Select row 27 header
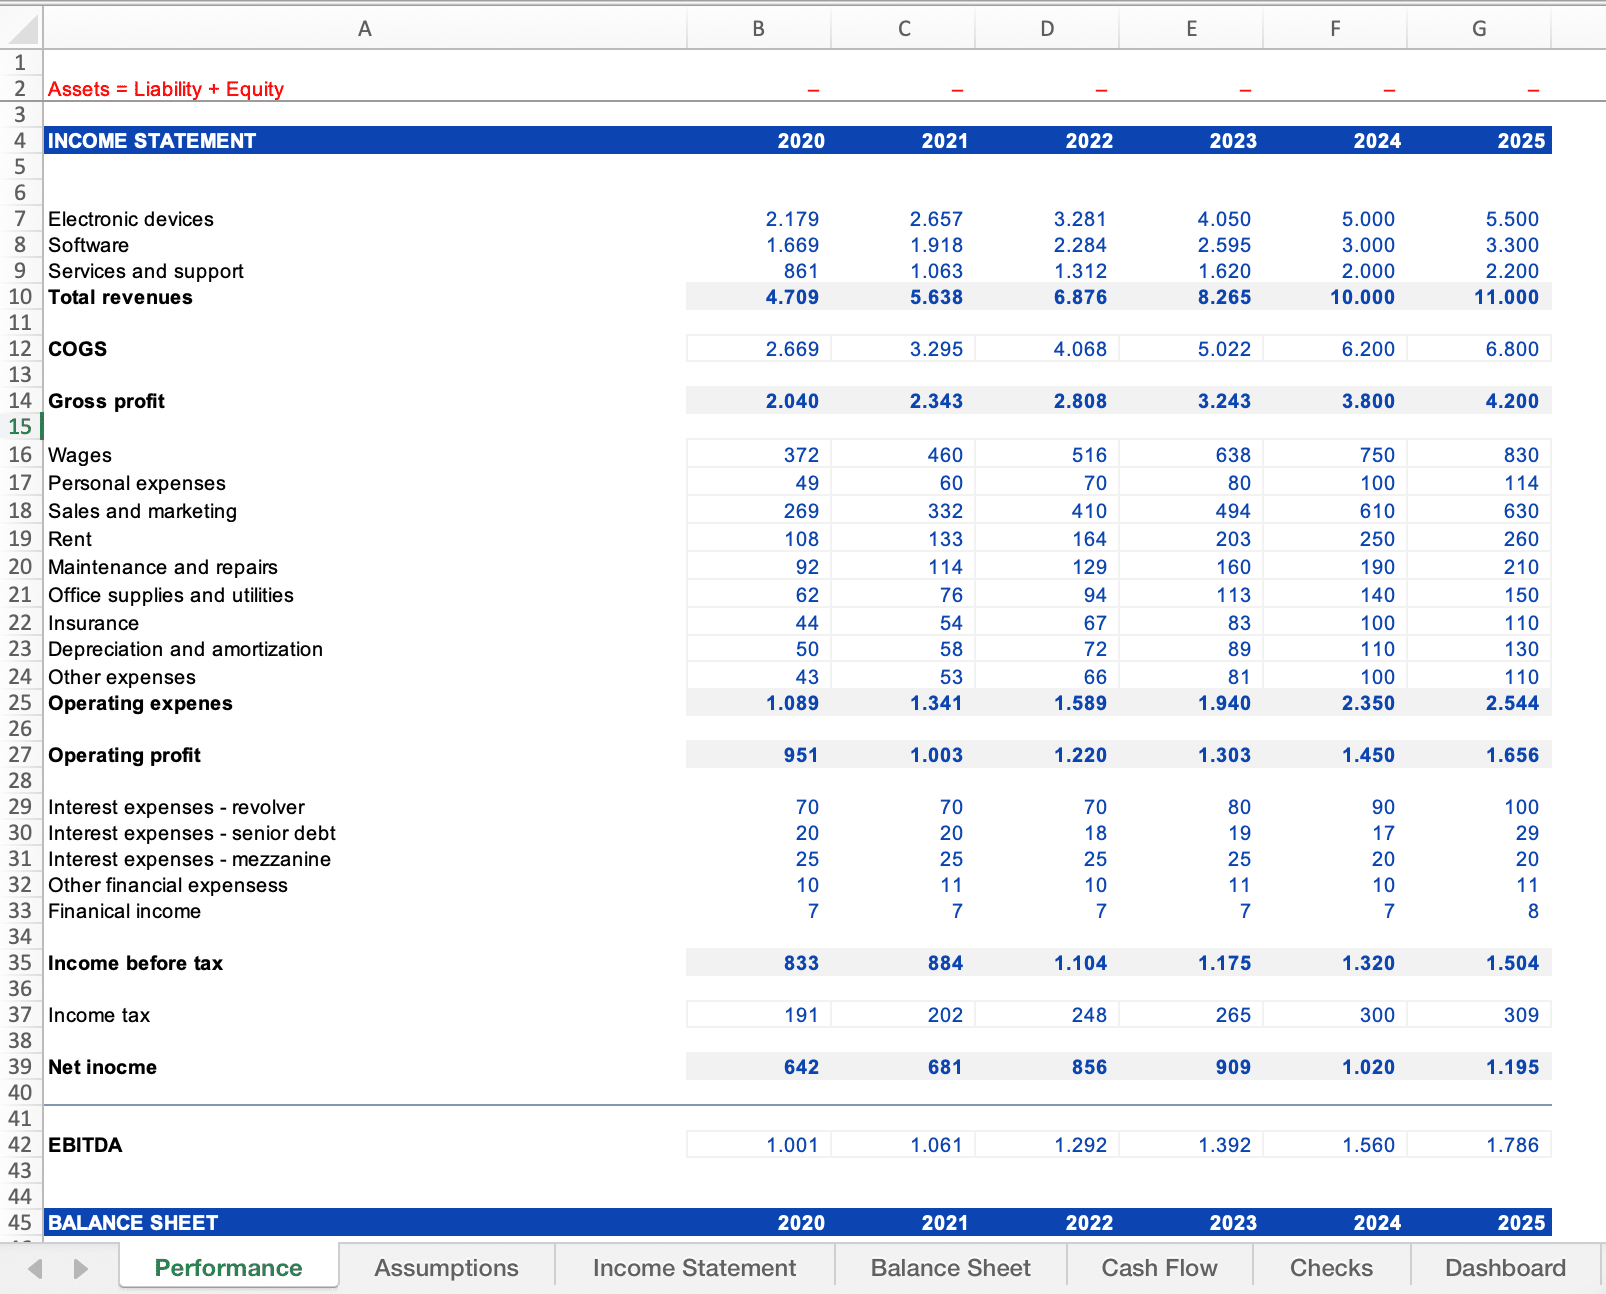Screen dimensions: 1606x1294 point(21,755)
